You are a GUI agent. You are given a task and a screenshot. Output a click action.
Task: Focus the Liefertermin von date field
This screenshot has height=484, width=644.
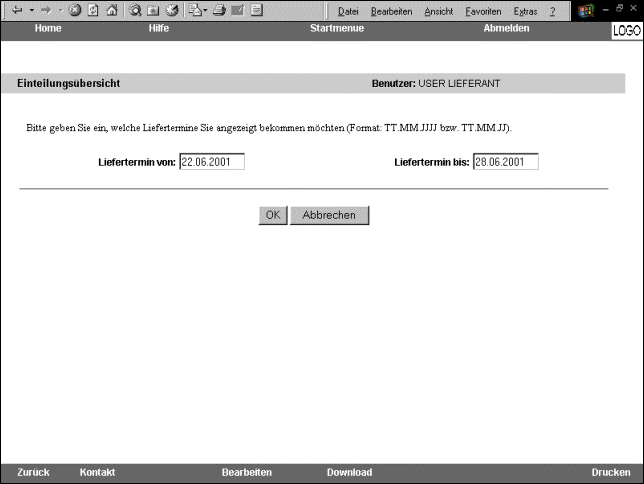tap(212, 161)
